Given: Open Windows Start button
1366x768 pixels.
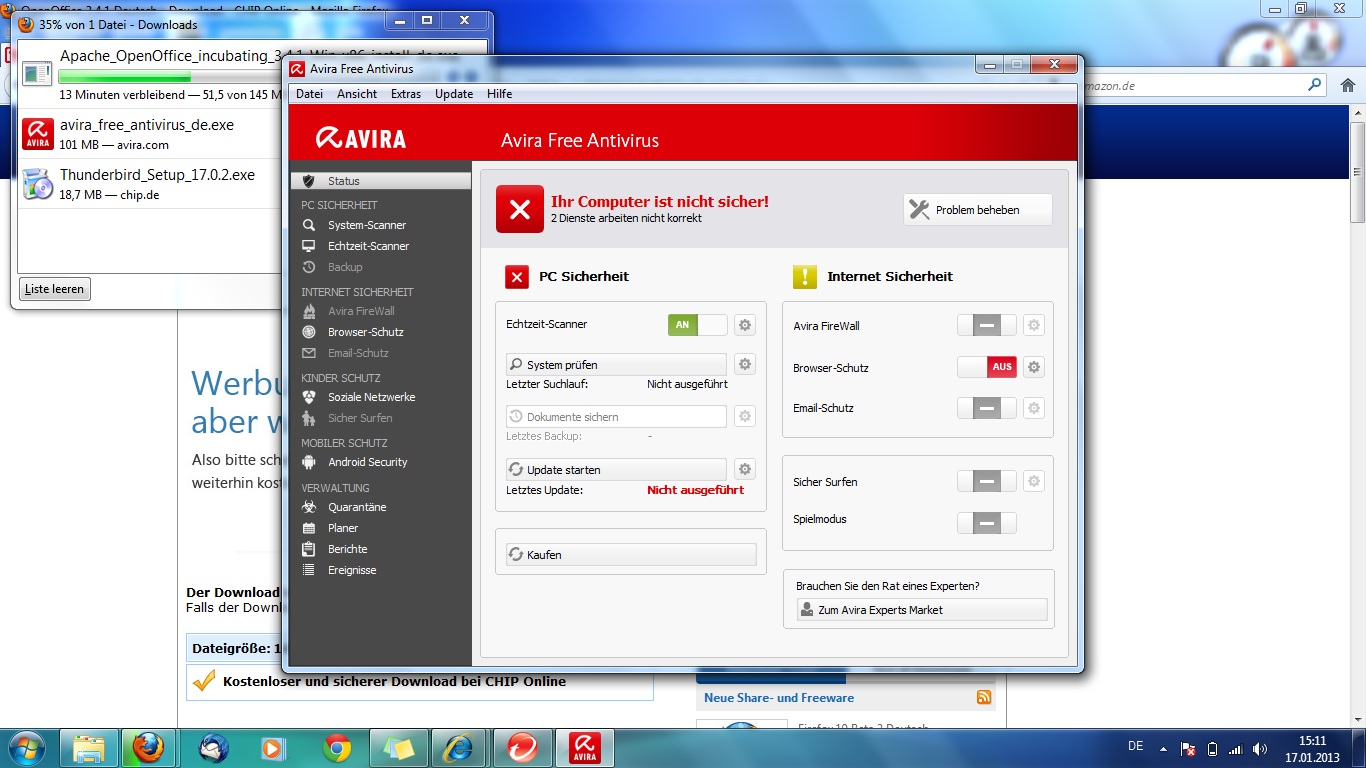Looking at the screenshot, I should [x=25, y=747].
